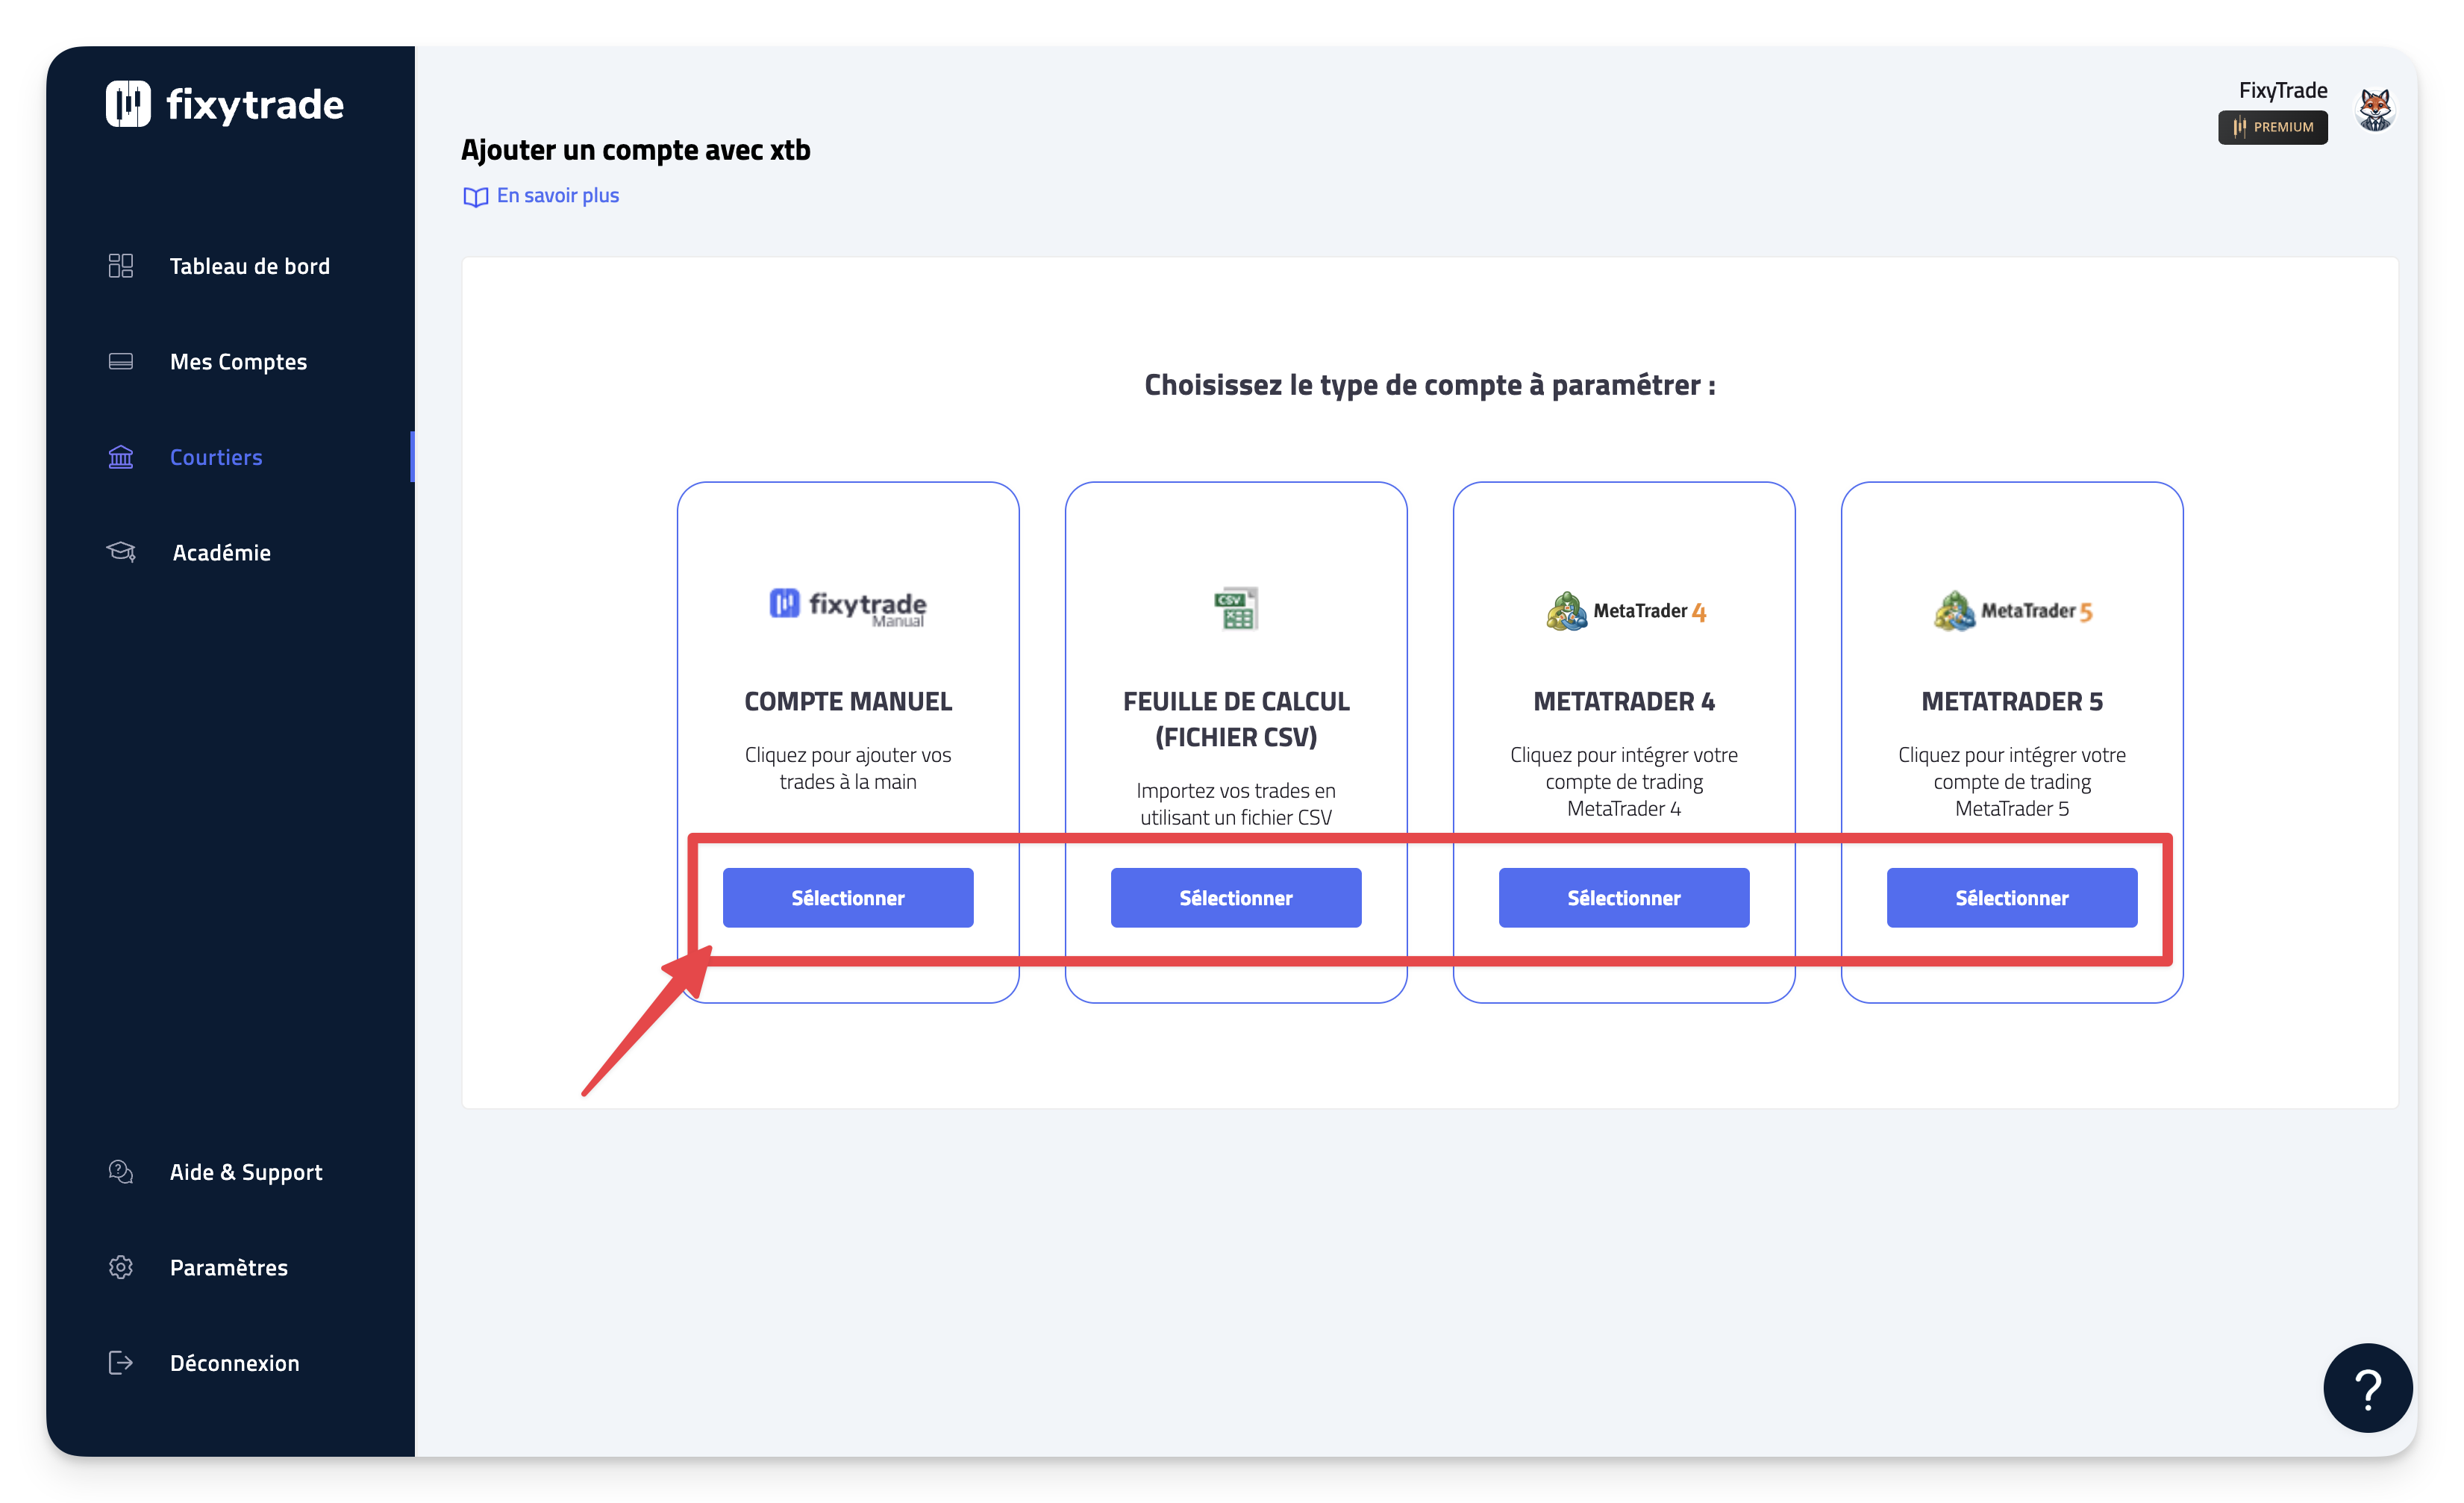Go to the Académie menu entry
The height and width of the screenshot is (1503, 2464).
pos(221,552)
